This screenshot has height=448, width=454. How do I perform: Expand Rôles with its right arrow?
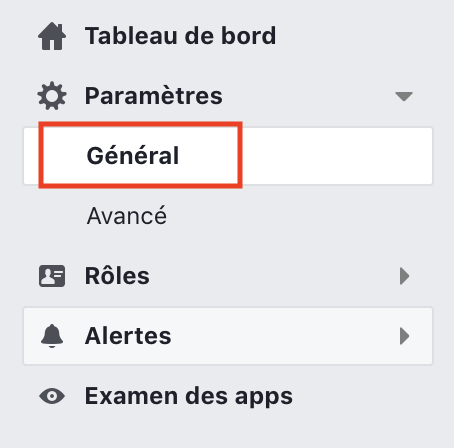404,276
